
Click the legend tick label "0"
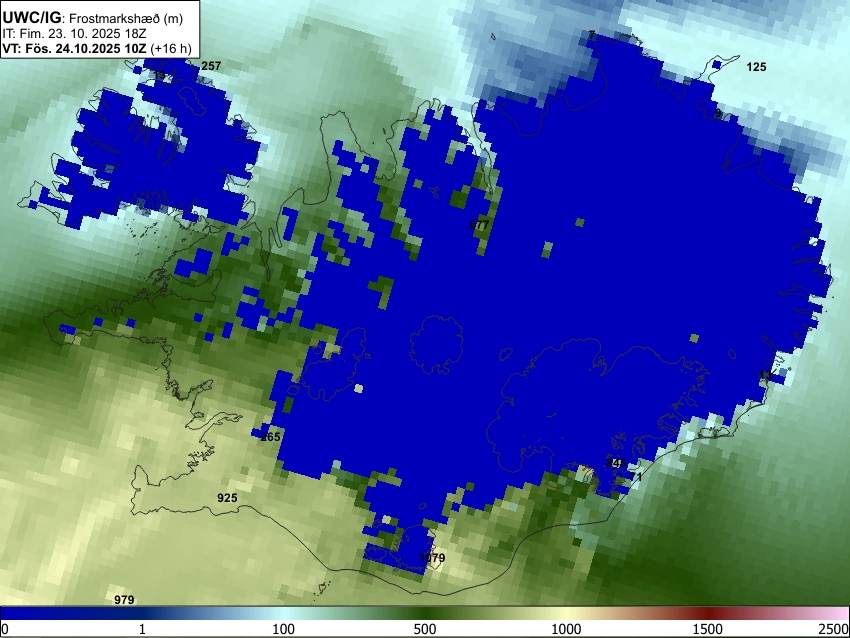5,629
